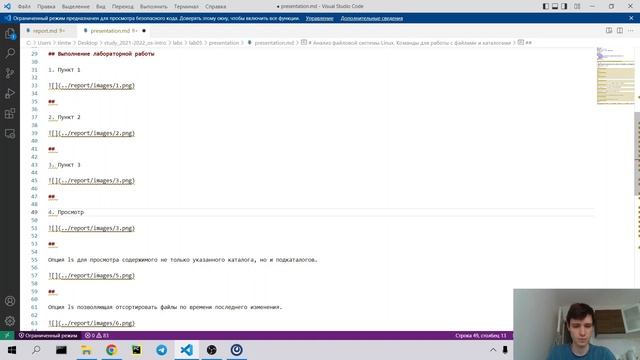Open the Remote Explorer view
The image size is (640, 360).
(x=10, y=133)
